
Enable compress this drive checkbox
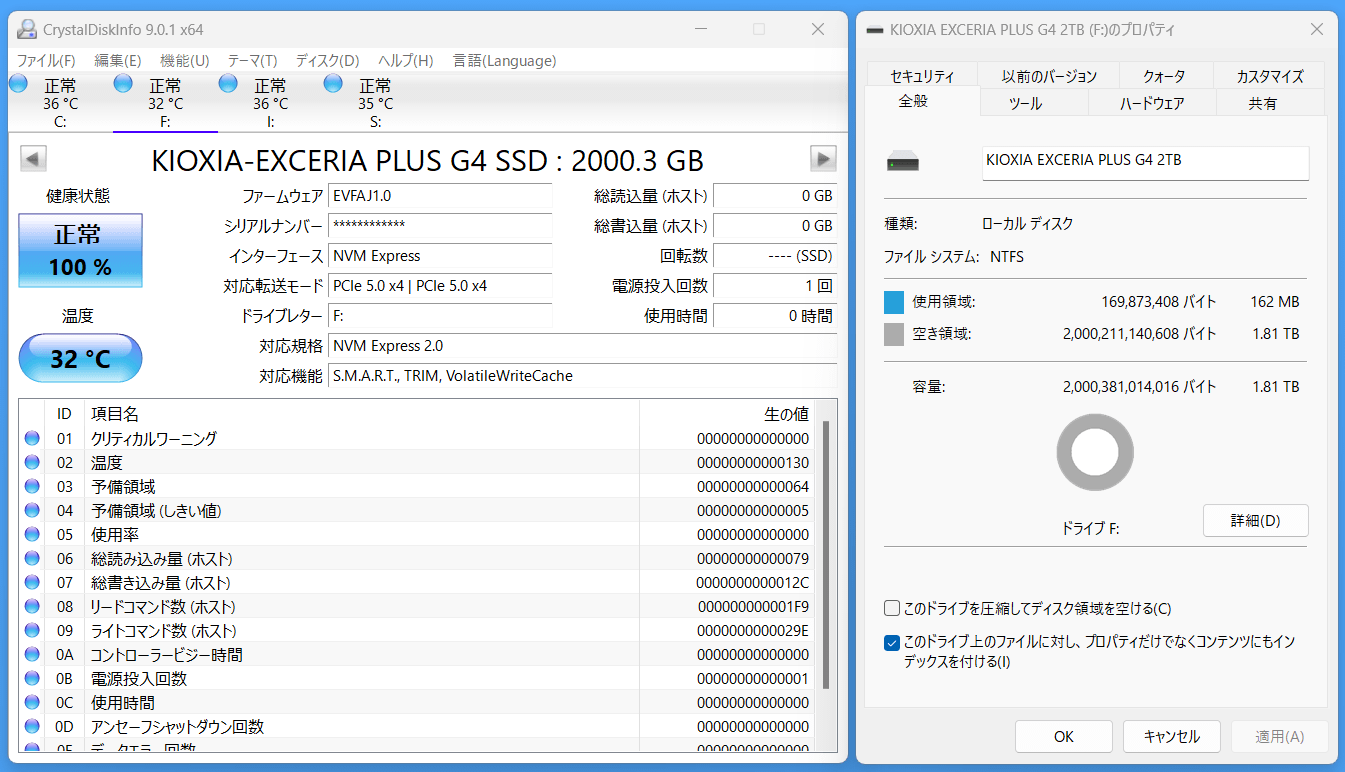[892, 608]
